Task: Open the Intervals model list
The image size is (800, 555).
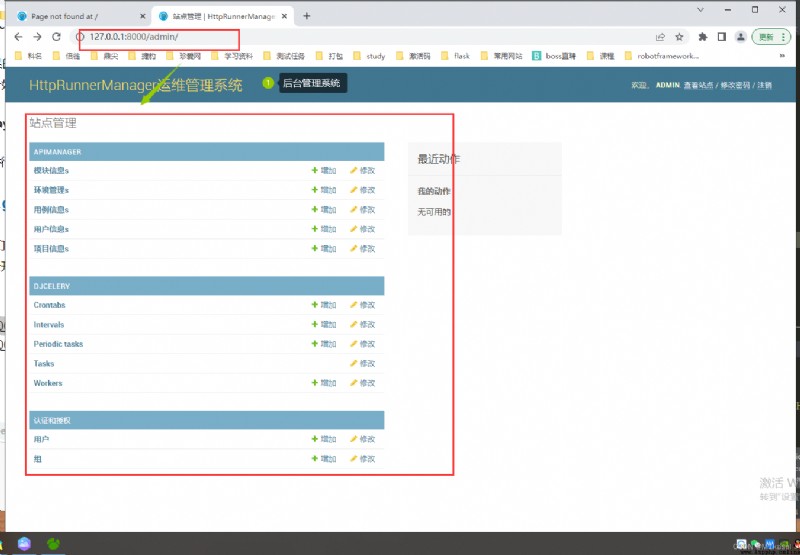Action: tap(49, 324)
